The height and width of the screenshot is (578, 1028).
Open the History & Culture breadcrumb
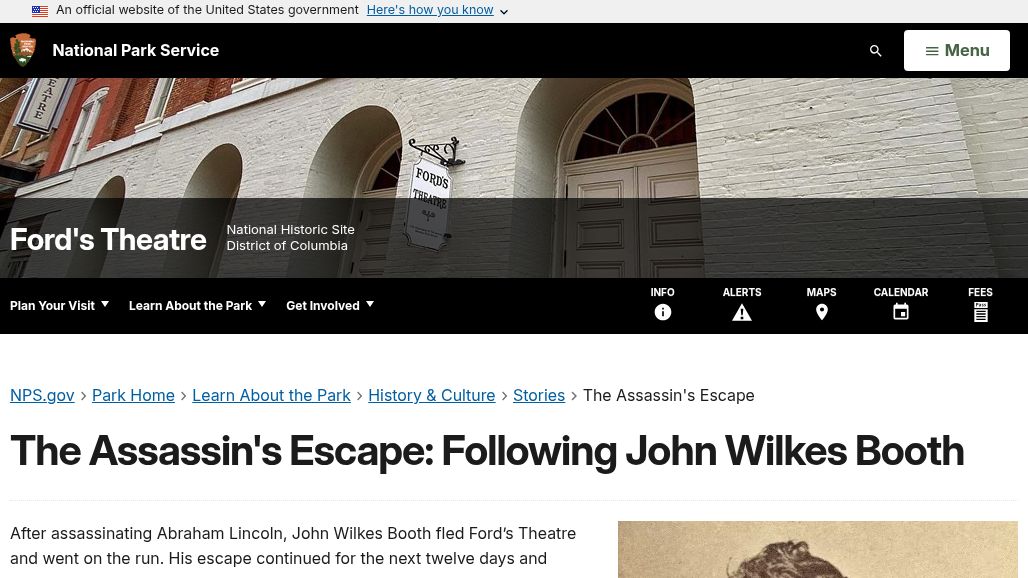(431, 395)
